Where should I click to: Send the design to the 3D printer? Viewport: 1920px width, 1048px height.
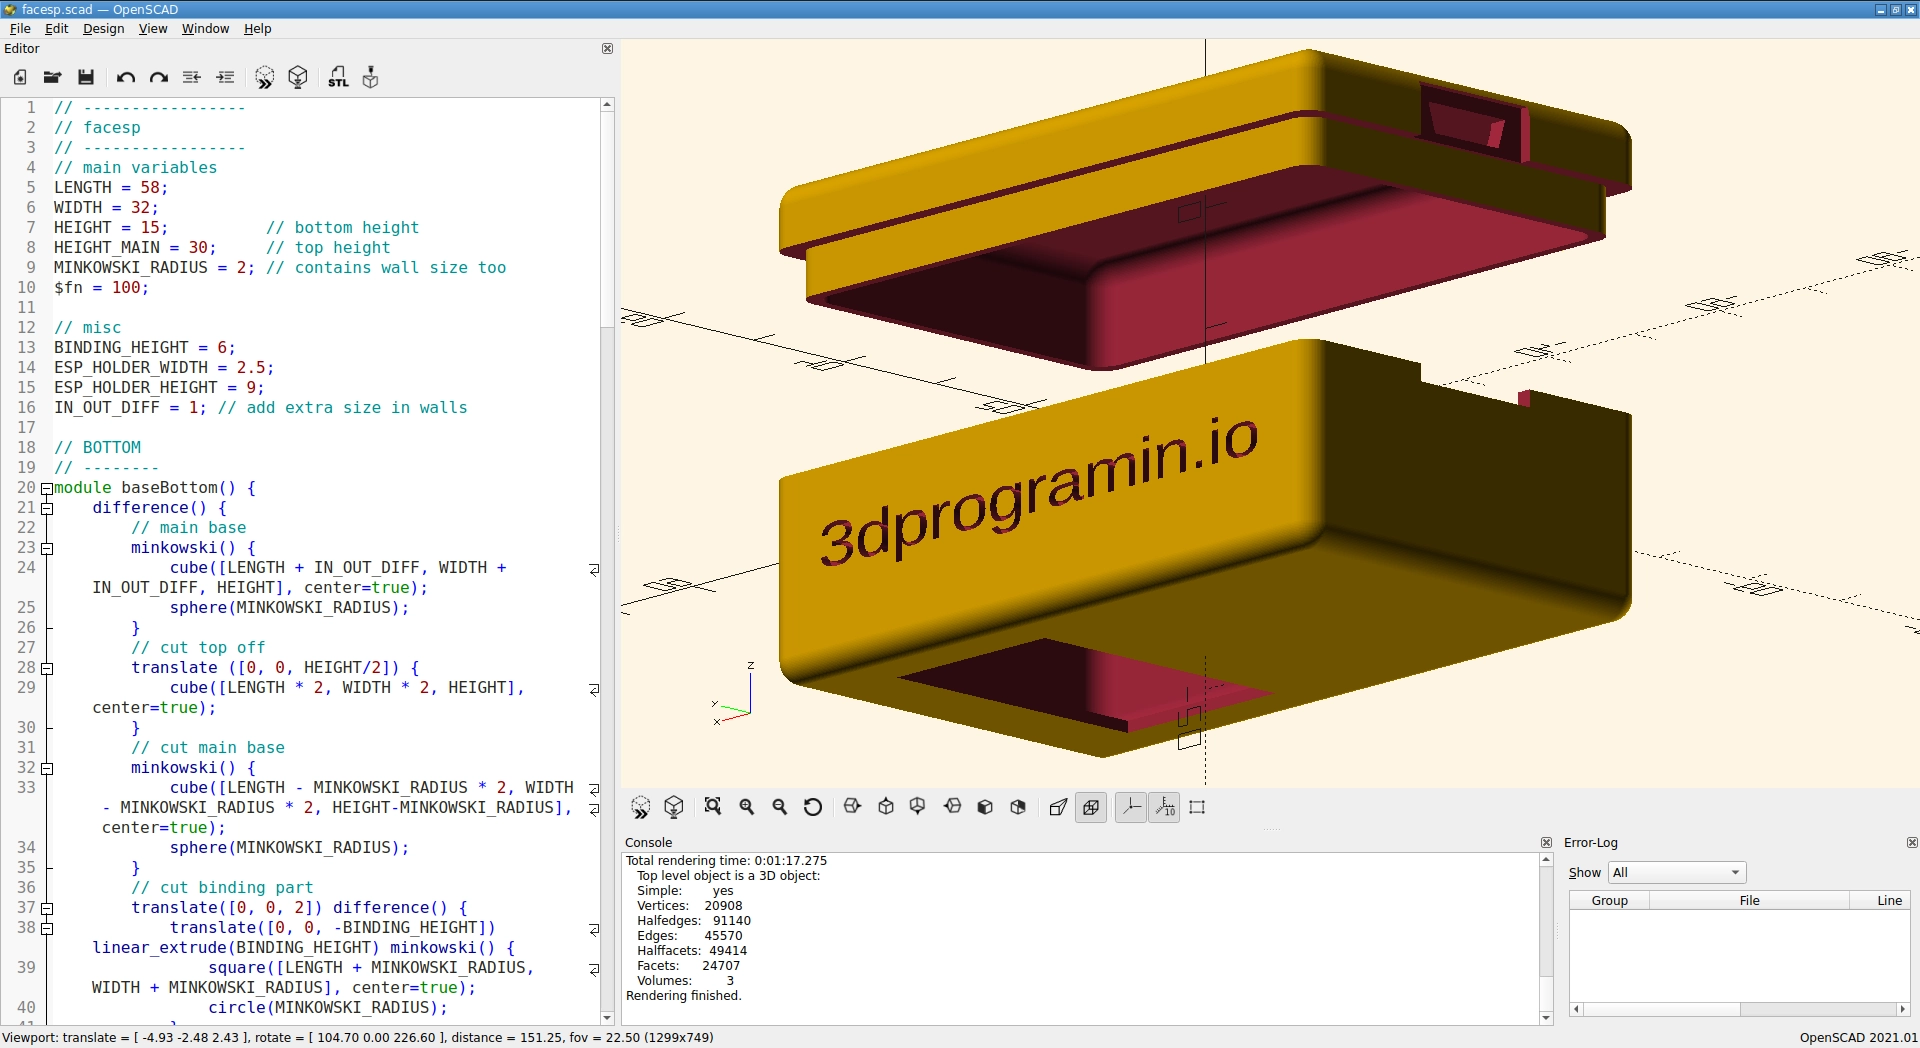click(x=371, y=77)
